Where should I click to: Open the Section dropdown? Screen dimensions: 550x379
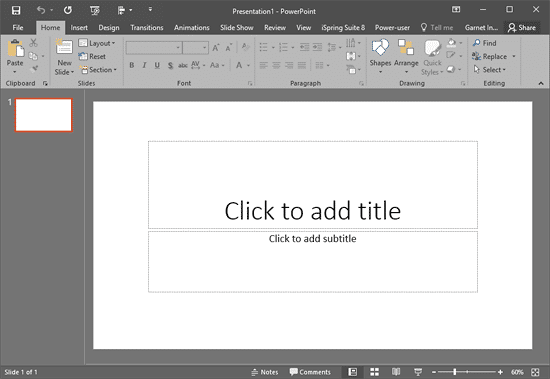tap(98, 69)
